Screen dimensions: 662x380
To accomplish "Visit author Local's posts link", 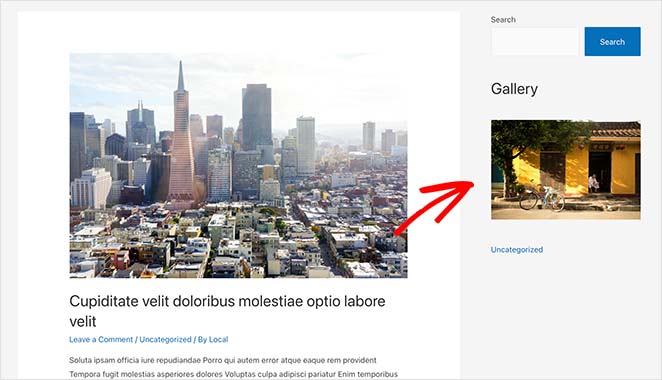I will pyautogui.click(x=219, y=339).
